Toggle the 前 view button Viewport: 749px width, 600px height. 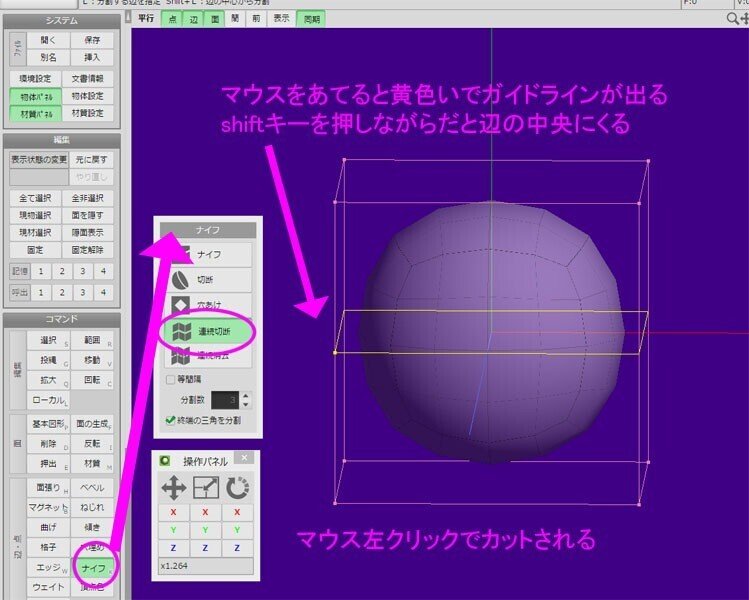point(256,19)
